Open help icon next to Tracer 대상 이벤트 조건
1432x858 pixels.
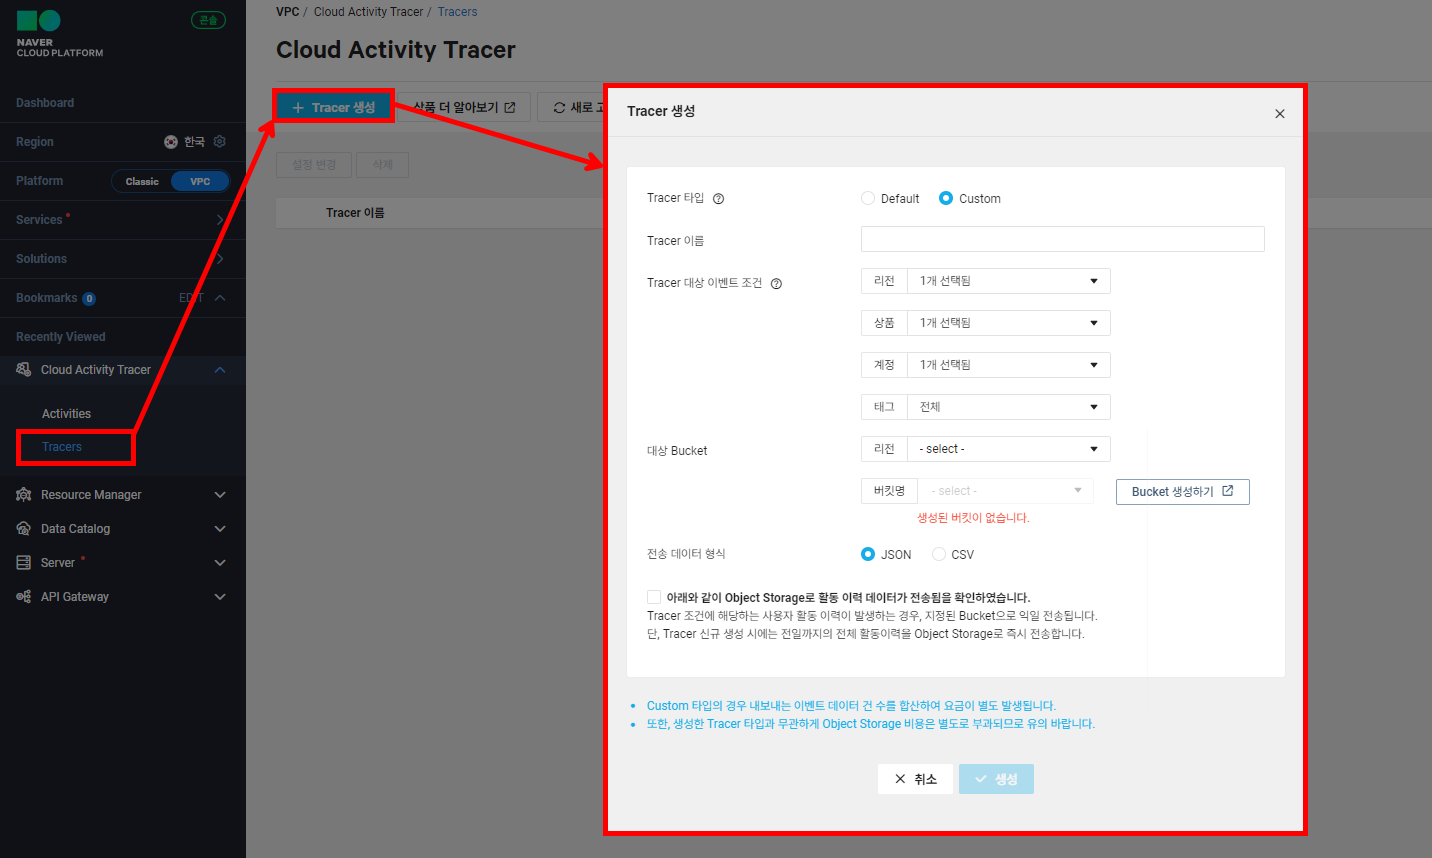point(776,284)
